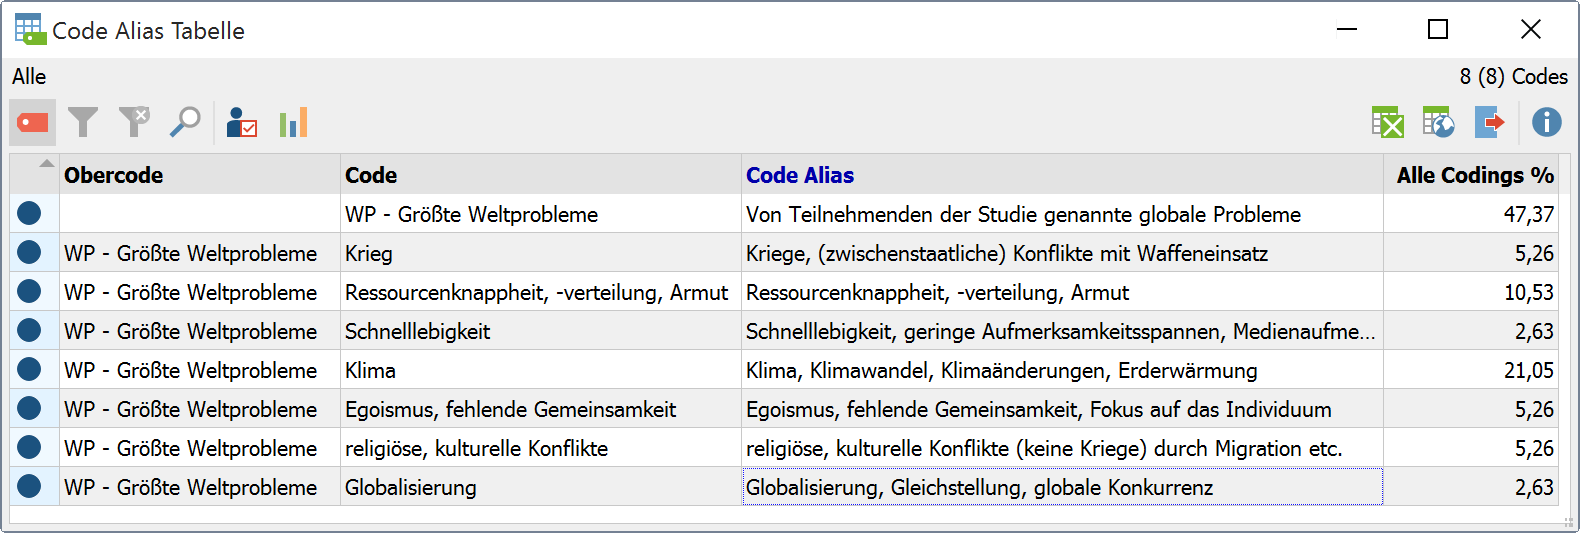Click the color dot in the Krieg row

pos(29,252)
